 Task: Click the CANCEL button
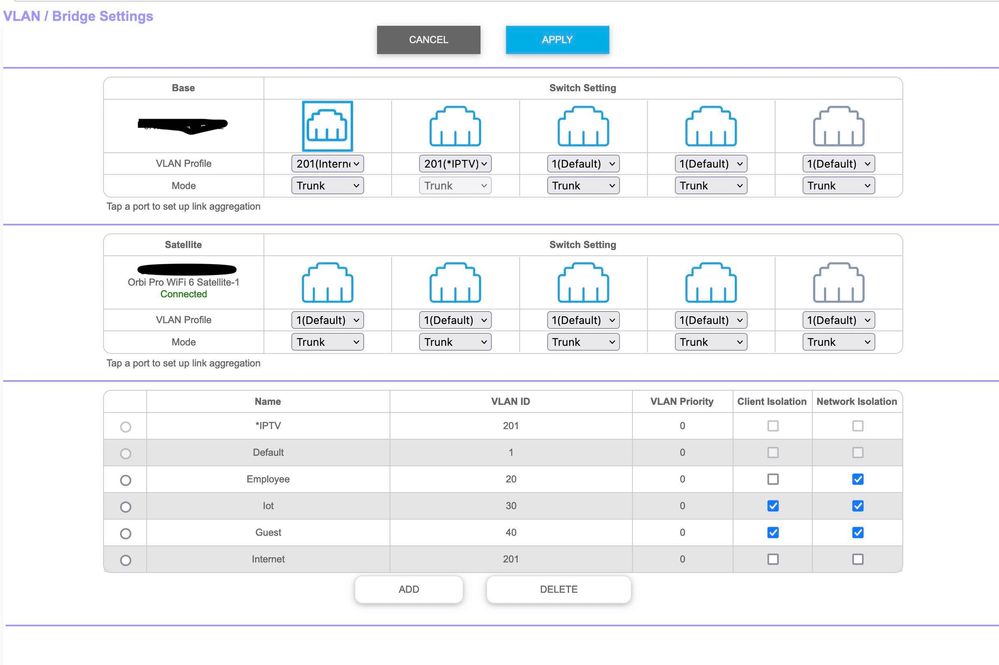(428, 40)
